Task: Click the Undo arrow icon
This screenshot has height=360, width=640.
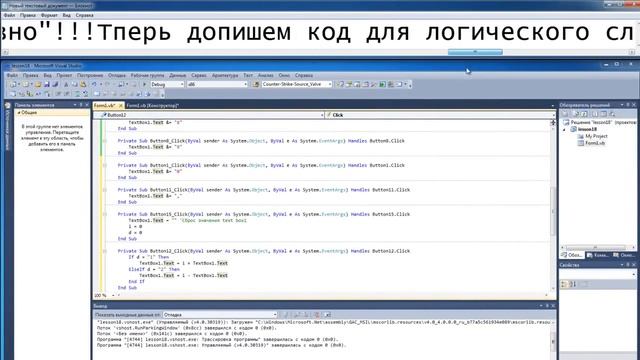Action: (94, 84)
